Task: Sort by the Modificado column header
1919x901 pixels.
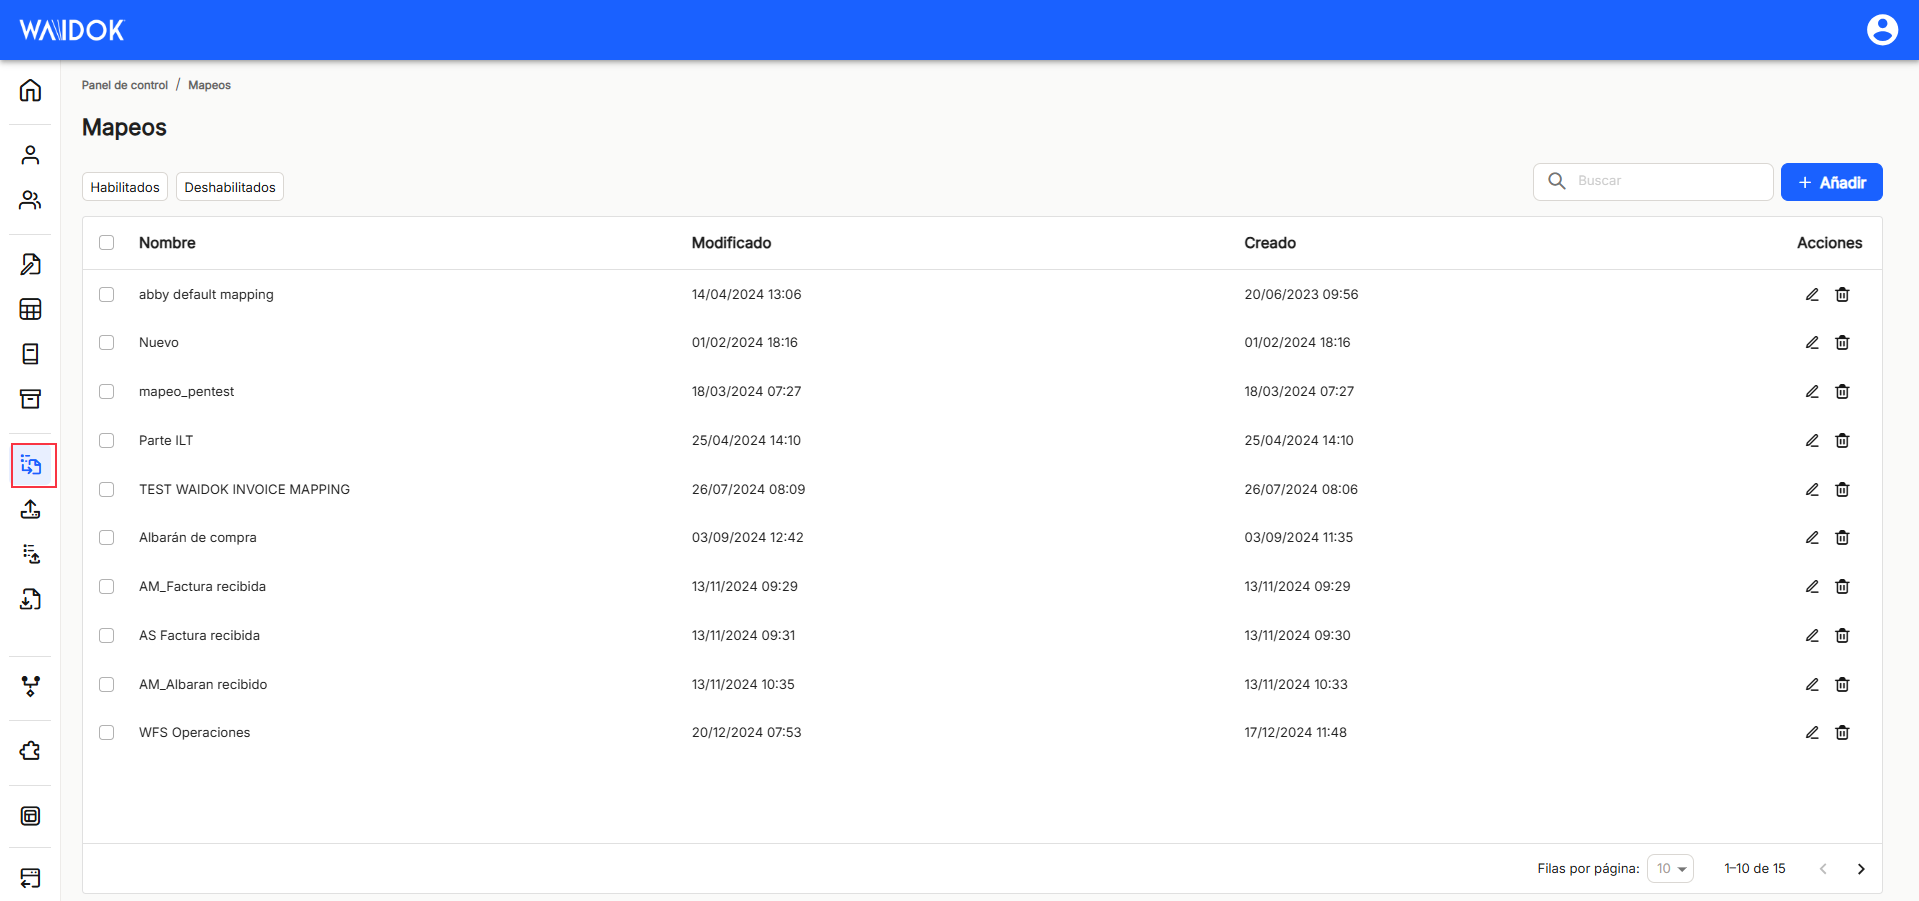Action: pos(731,243)
